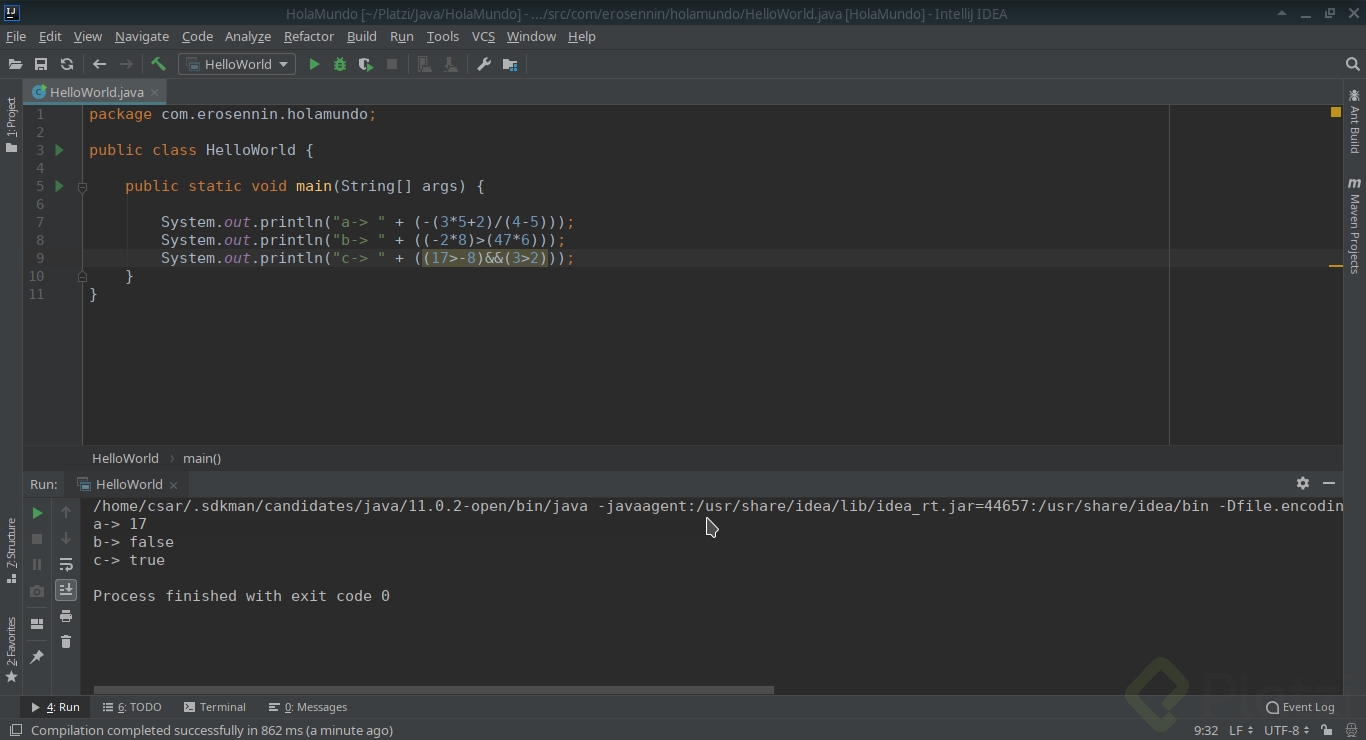This screenshot has height=740, width=1366.
Task: Click the console horizontal scrollbar
Action: (433, 690)
